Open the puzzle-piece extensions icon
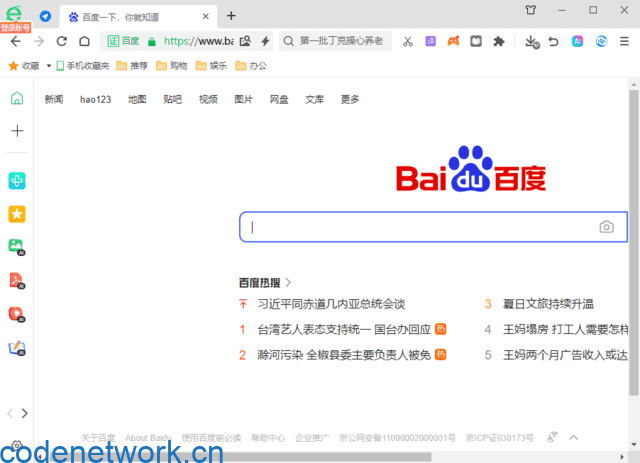 click(x=498, y=41)
